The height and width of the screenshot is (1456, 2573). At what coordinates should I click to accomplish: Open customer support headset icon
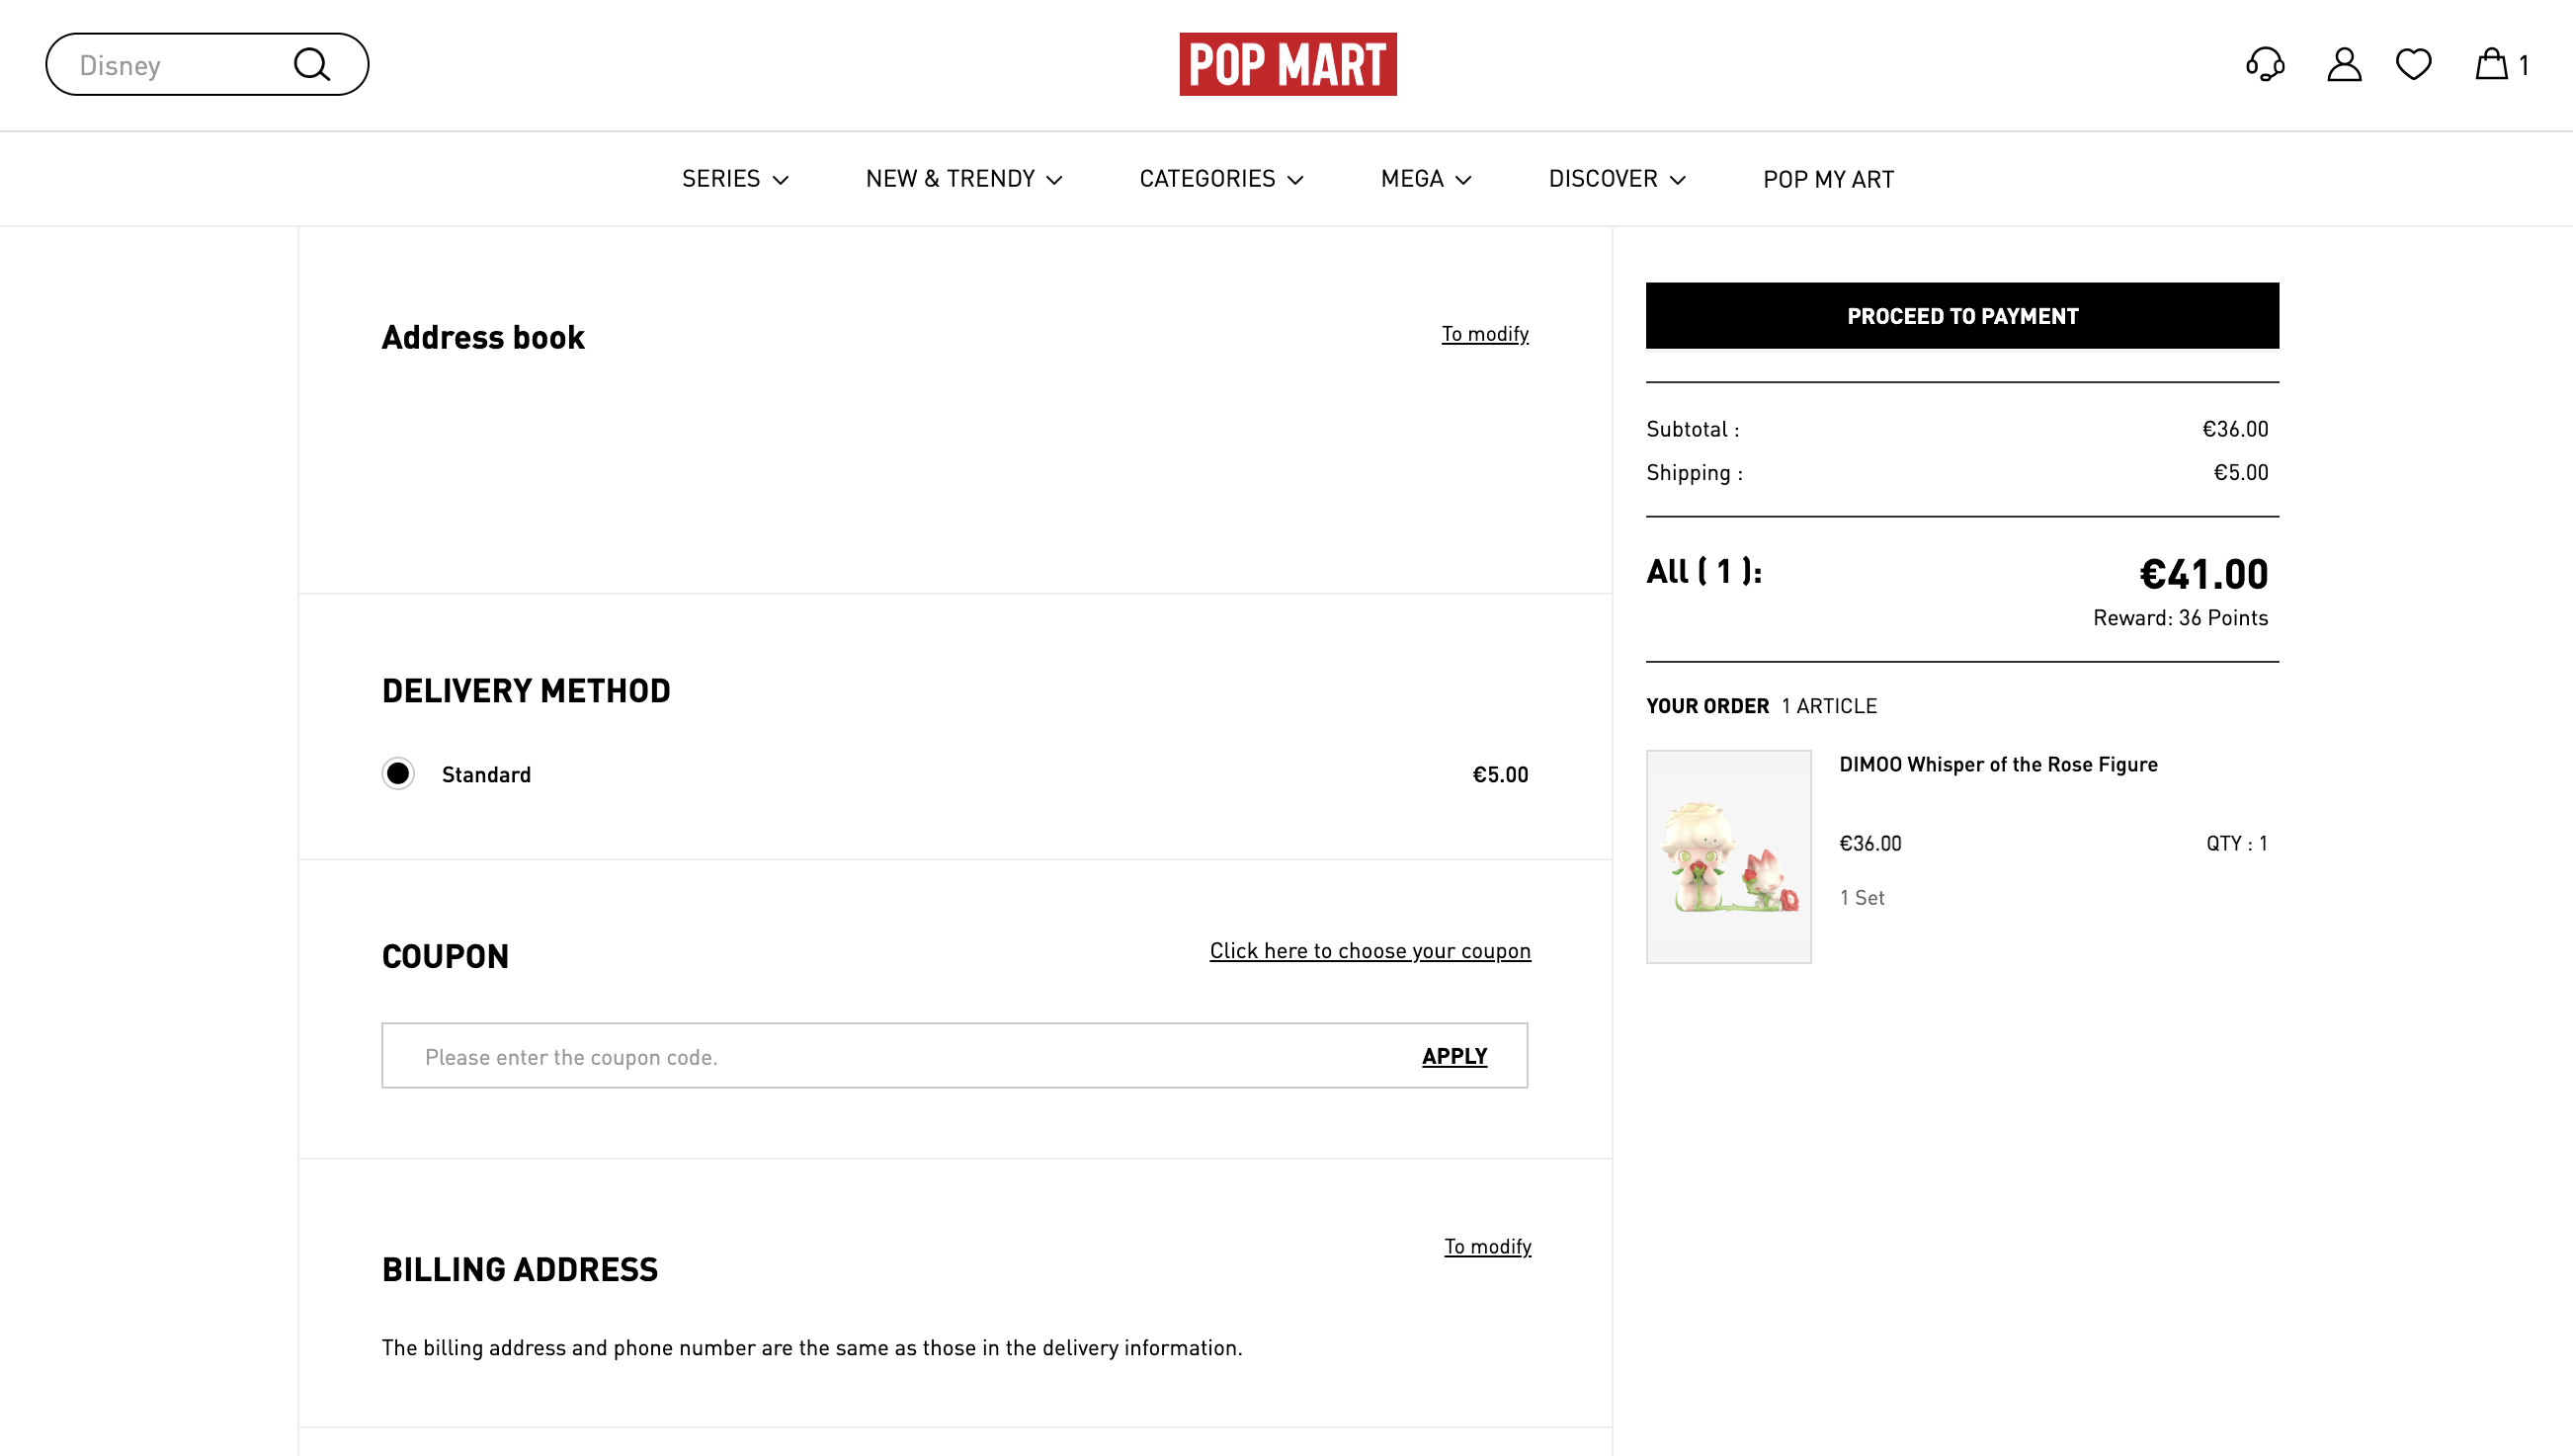coord(2264,65)
